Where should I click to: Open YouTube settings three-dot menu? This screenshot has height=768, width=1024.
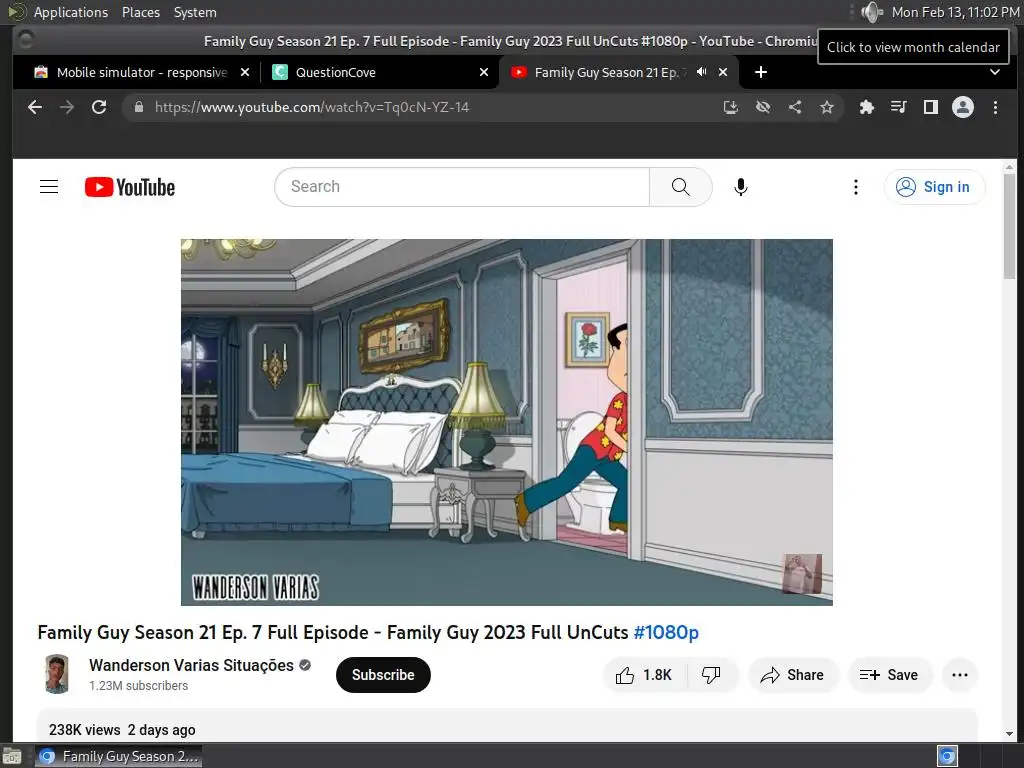[x=856, y=187]
